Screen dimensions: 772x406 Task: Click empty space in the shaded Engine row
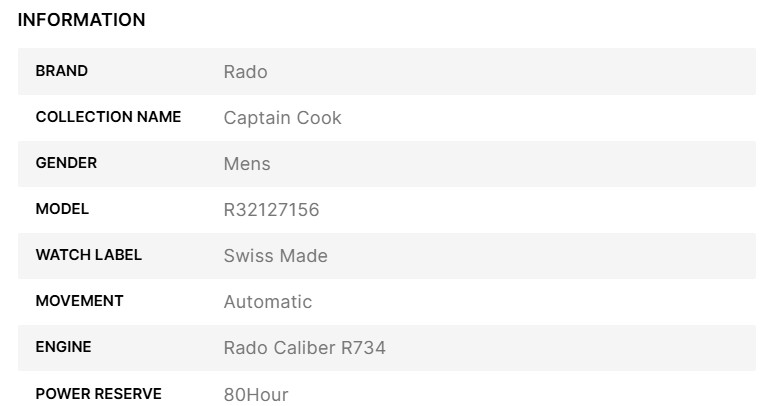point(580,348)
